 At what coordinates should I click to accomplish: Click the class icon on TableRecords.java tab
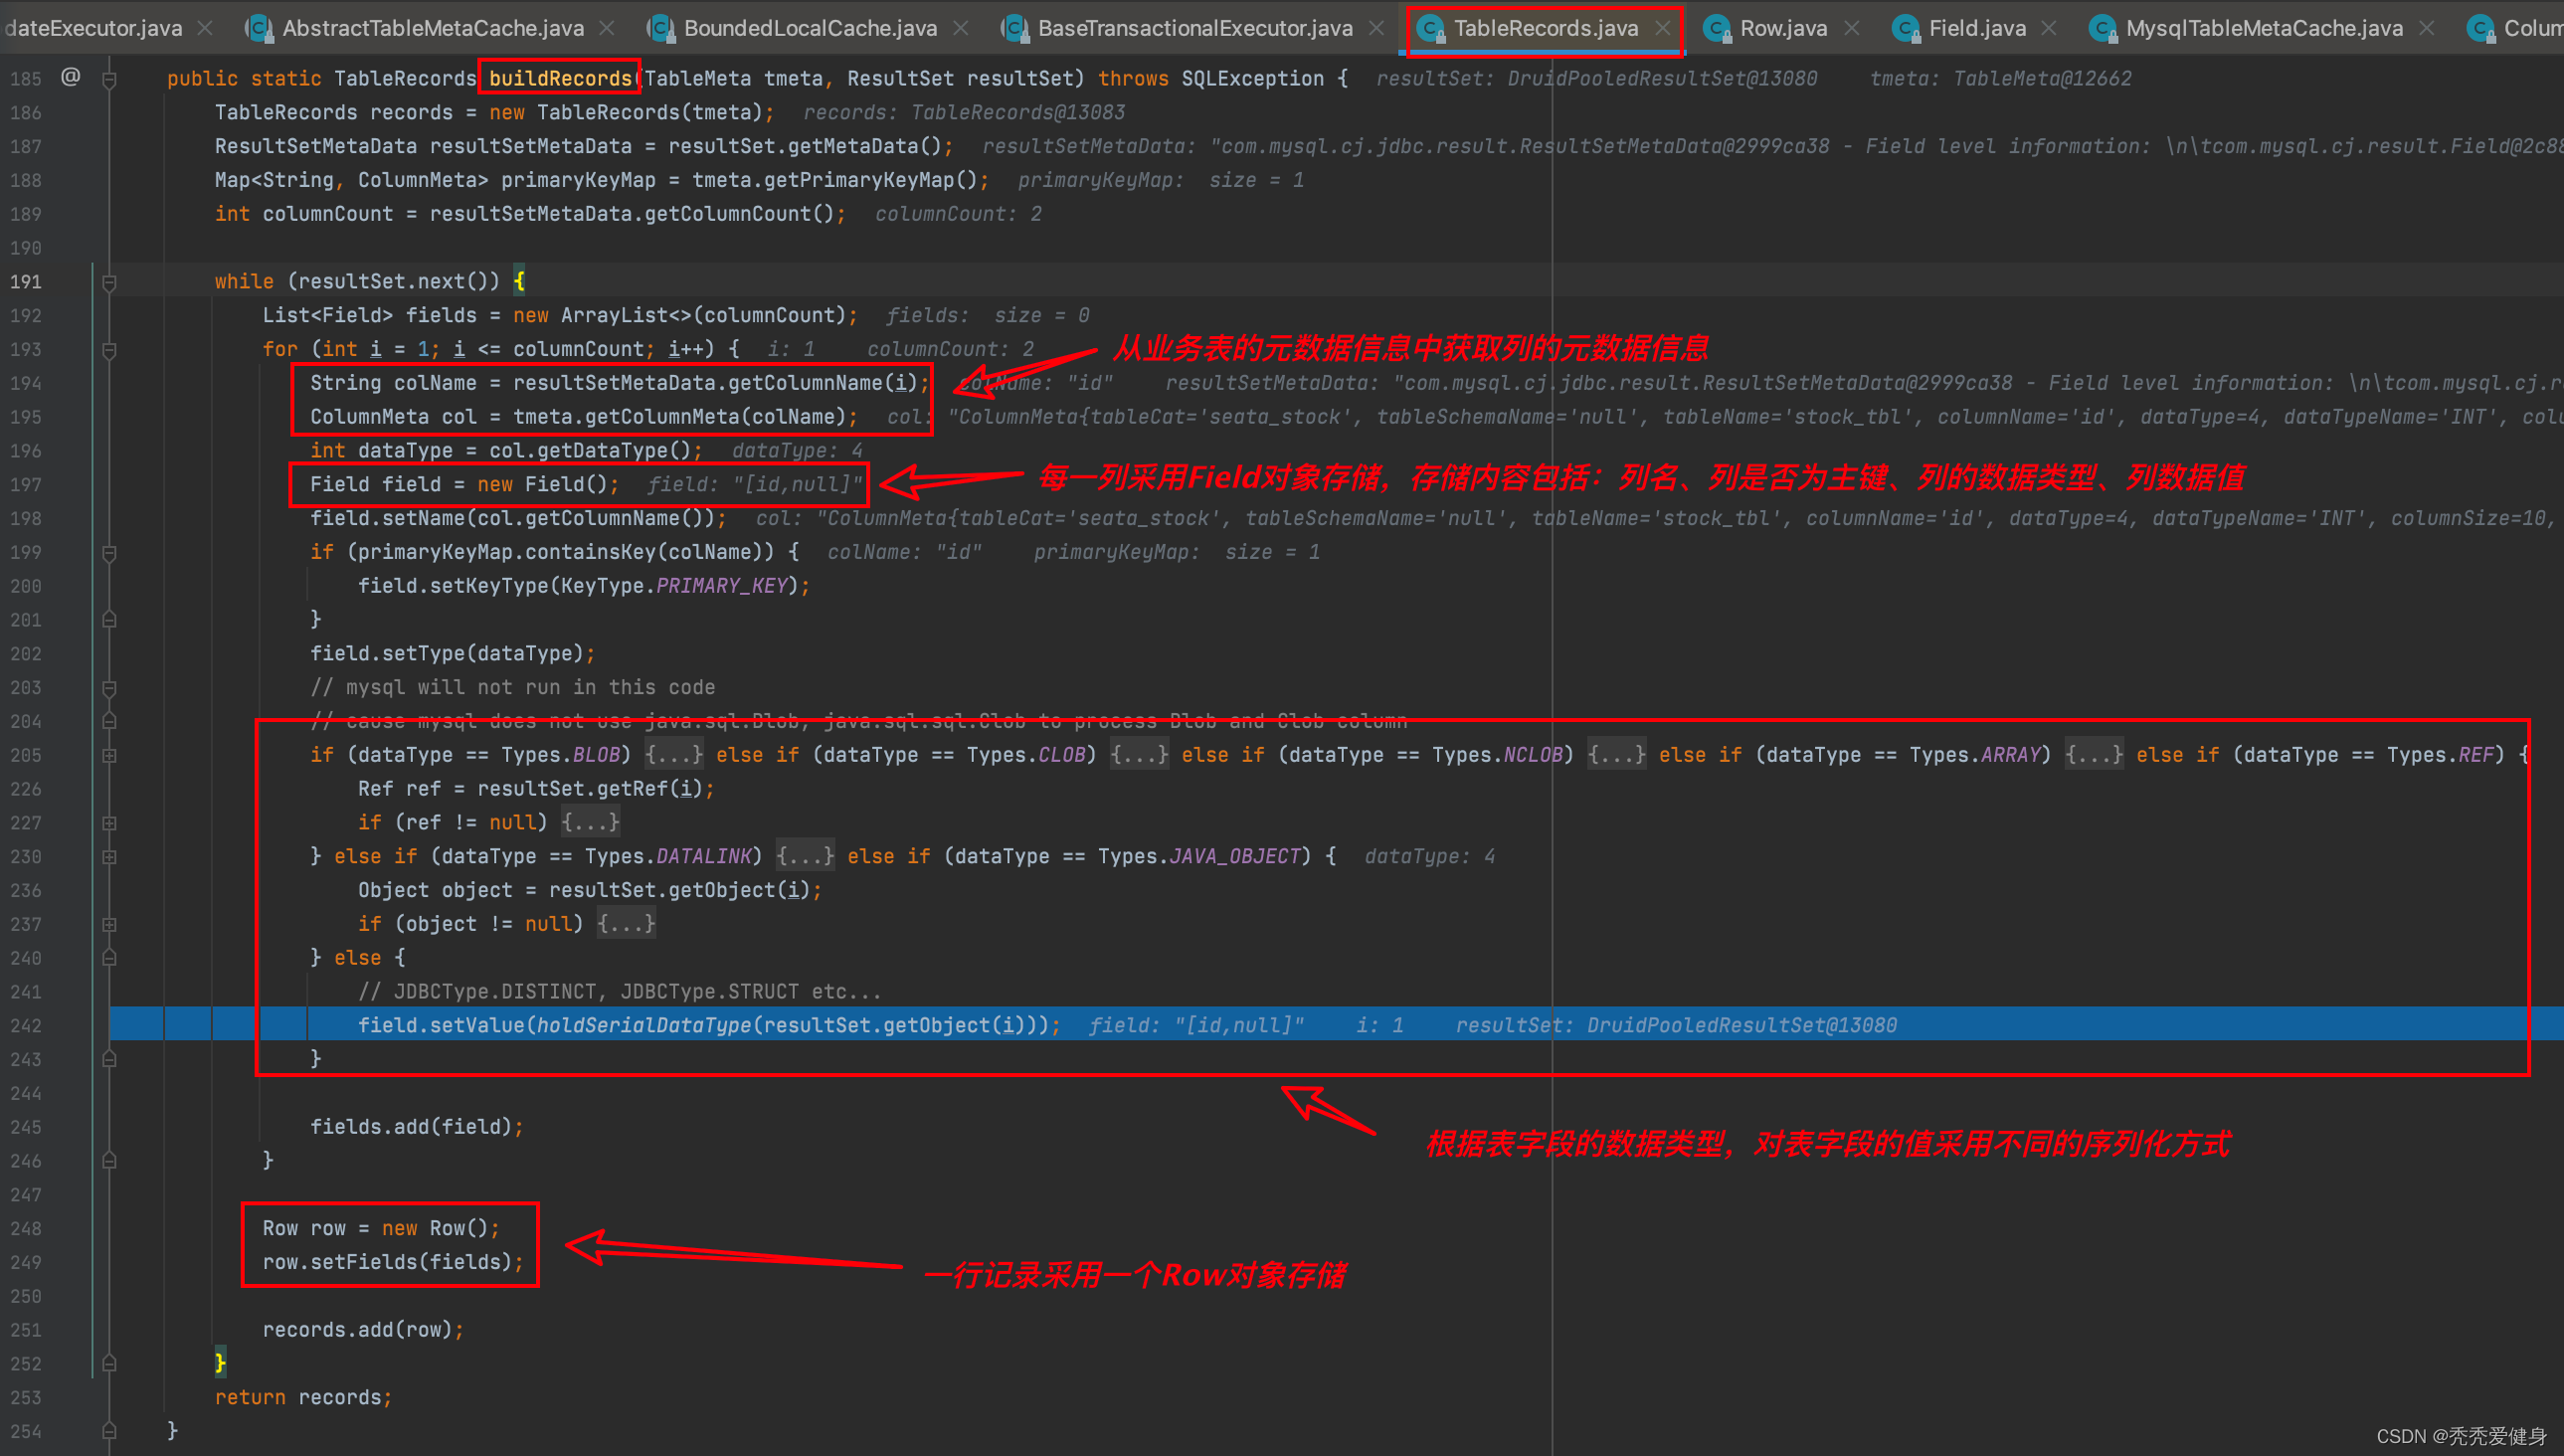1431,29
